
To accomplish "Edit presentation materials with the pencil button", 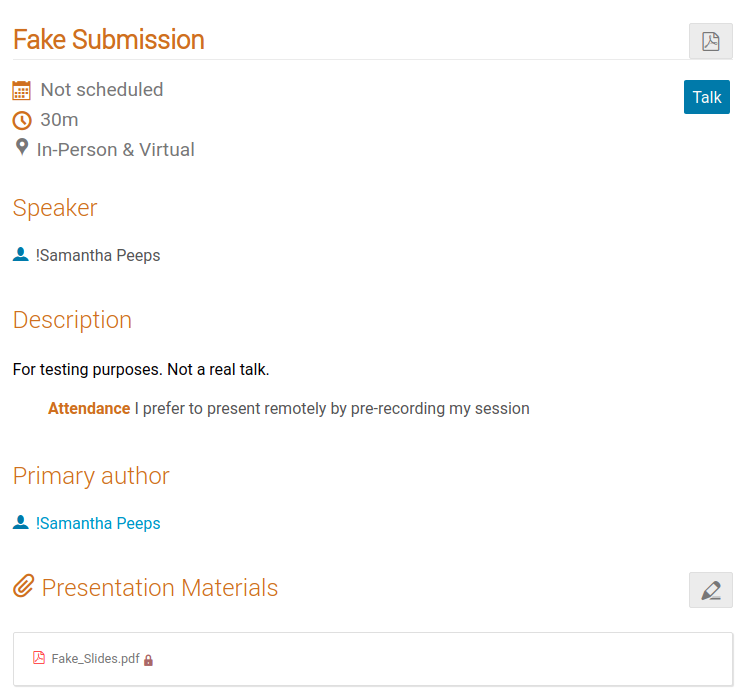I will coord(710,590).
